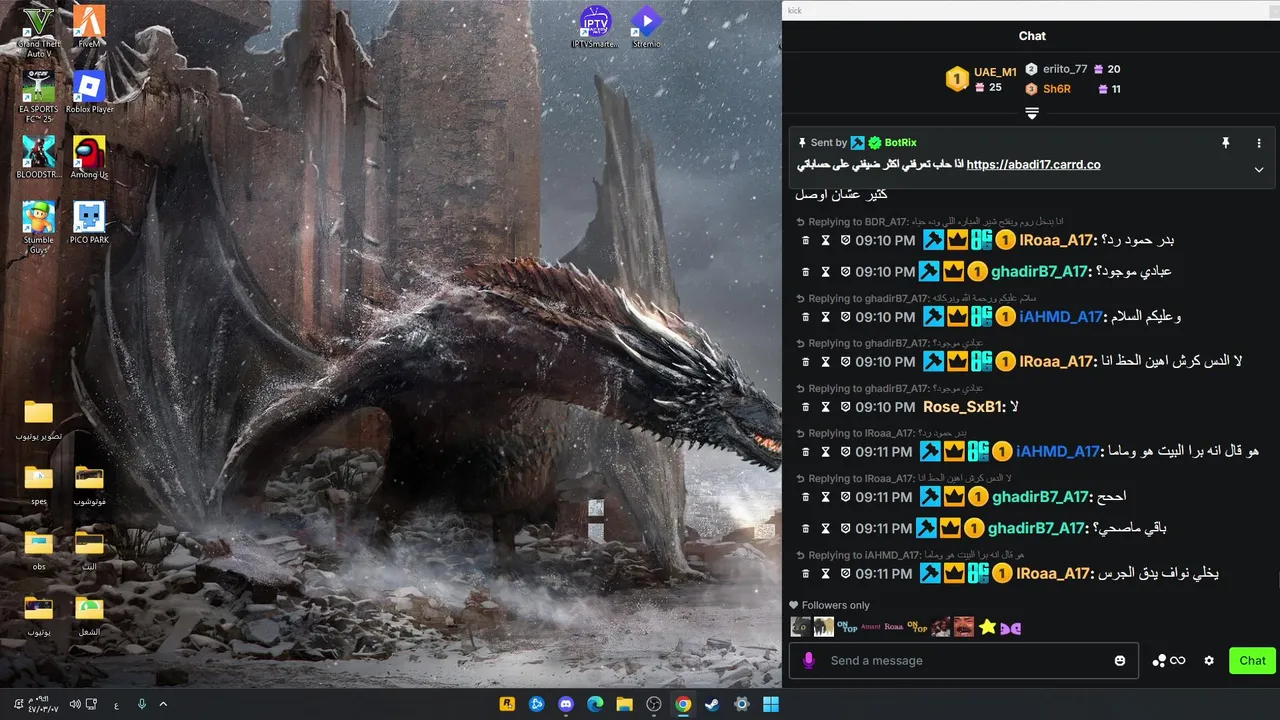The image size is (1280, 720).
Task: Launch Roblox Player desktop icon
Action: pos(89,93)
